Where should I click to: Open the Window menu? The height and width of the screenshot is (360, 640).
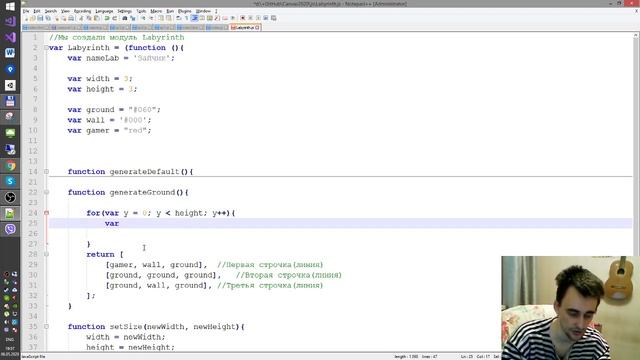tap(203, 11)
